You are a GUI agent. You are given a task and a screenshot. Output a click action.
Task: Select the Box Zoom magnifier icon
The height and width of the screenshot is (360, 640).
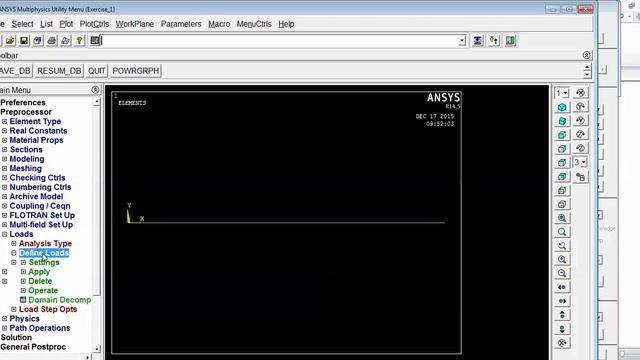coord(562,232)
